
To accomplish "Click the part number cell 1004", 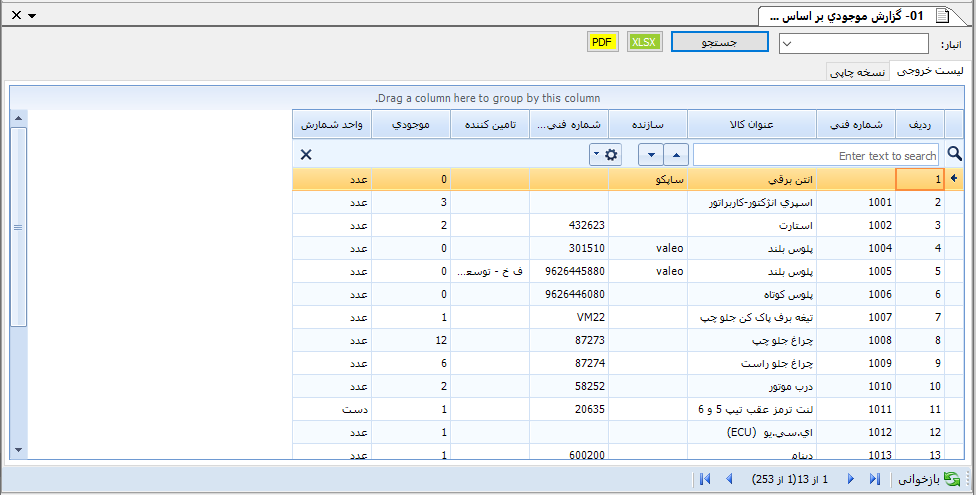I will coord(856,248).
